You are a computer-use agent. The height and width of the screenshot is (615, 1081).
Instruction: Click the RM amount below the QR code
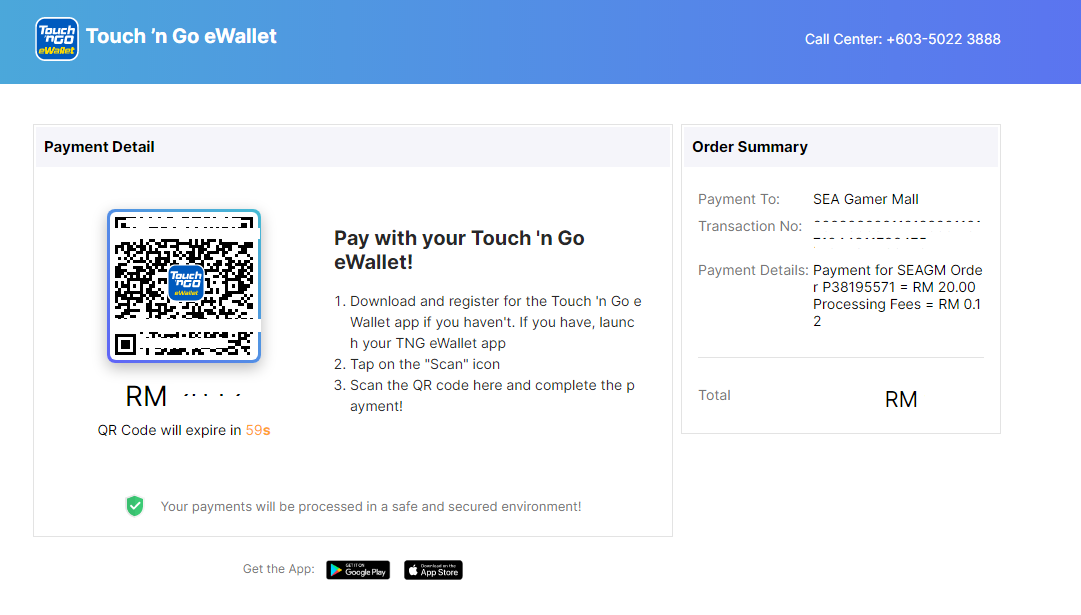click(x=183, y=396)
